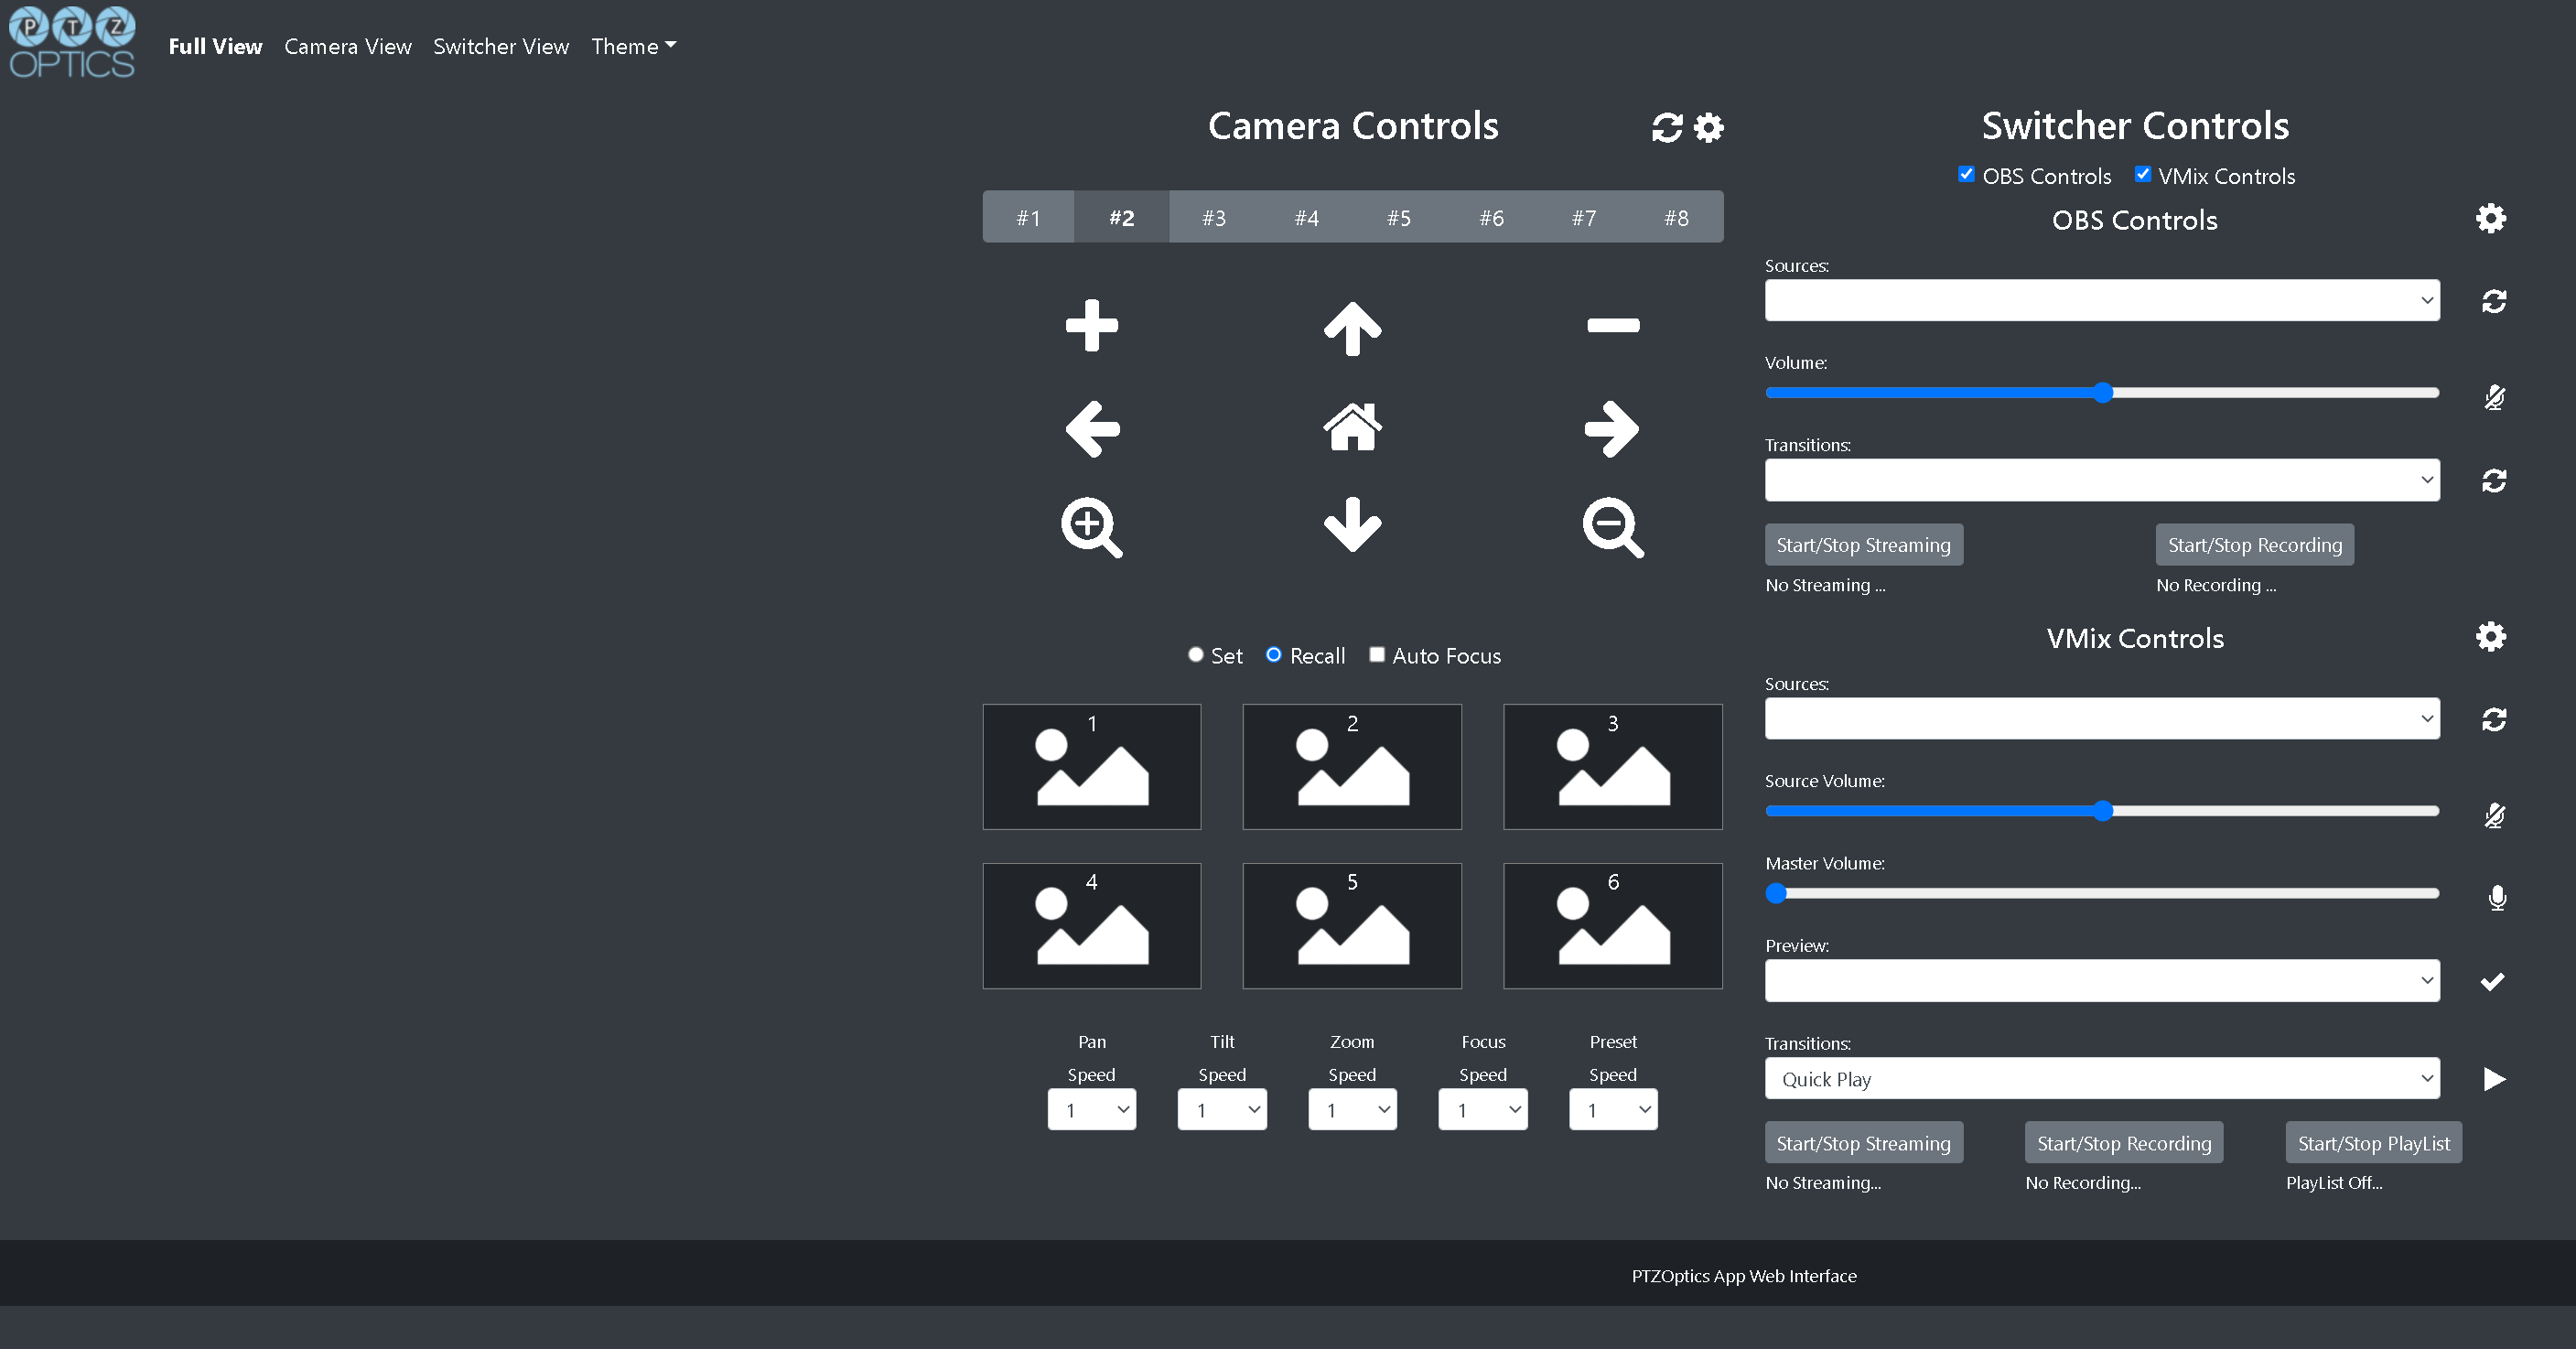Tilt the camera up with arrow icon
This screenshot has width=2576, height=1349.
pyautogui.click(x=1352, y=328)
